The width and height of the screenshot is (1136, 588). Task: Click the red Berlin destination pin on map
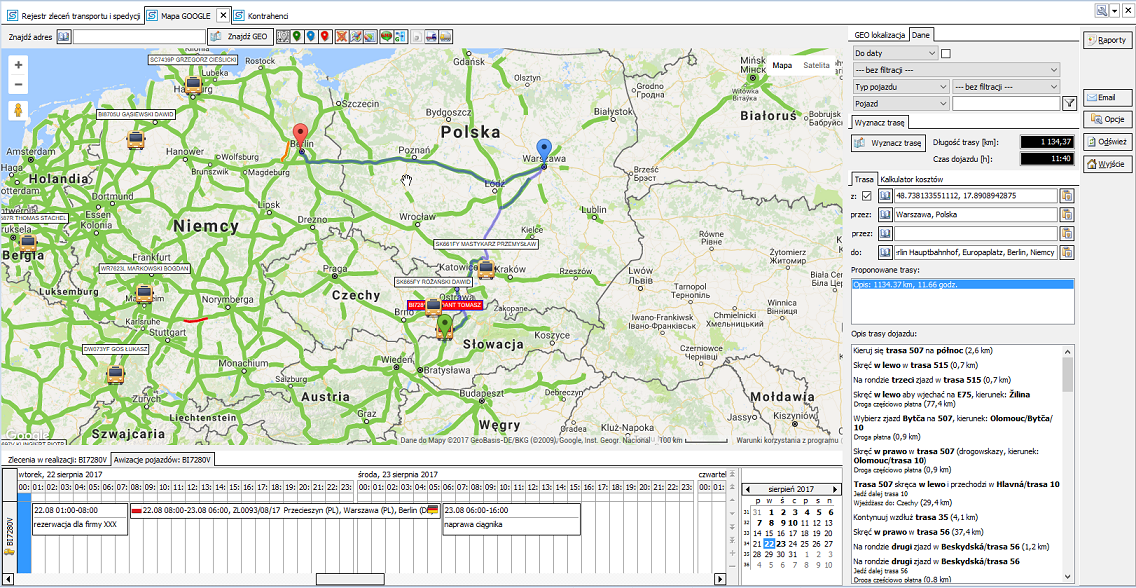301,138
